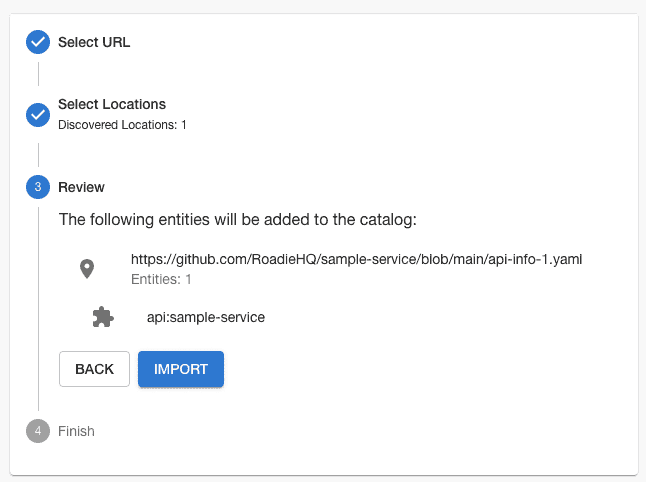Click the step 3 Review number circle
Screen dimensions: 646x482
[38, 187]
